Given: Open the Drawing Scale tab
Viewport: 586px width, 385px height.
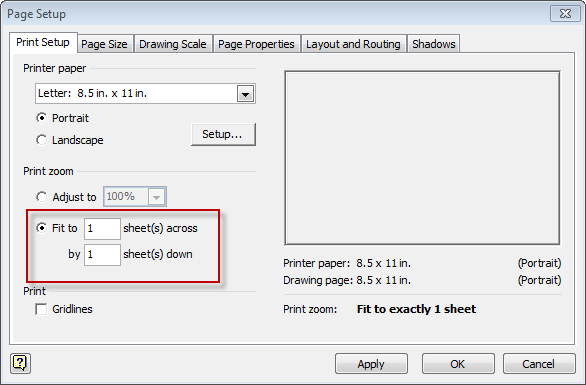Looking at the screenshot, I should [x=173, y=44].
